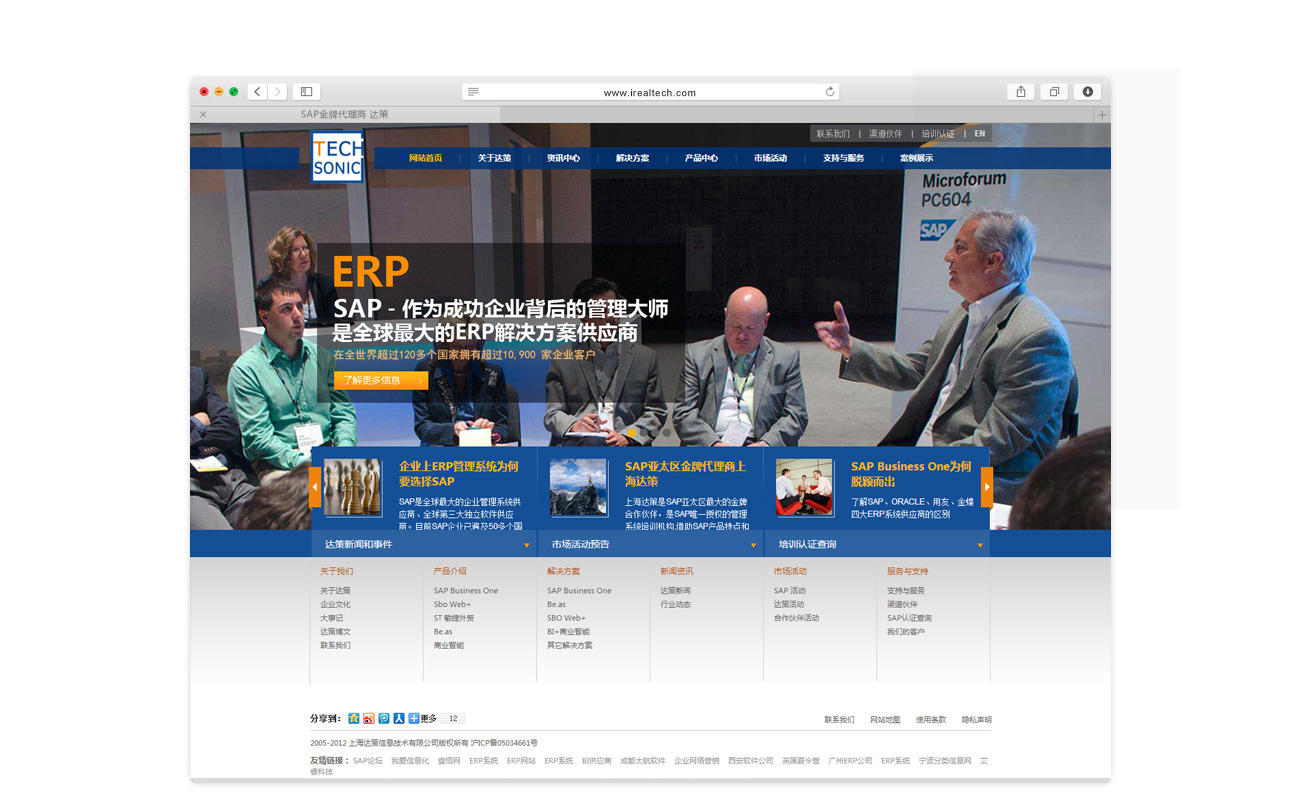This screenshot has width=1300, height=800.
Task: Open the Reader view icon in address bar
Action: pos(473,92)
